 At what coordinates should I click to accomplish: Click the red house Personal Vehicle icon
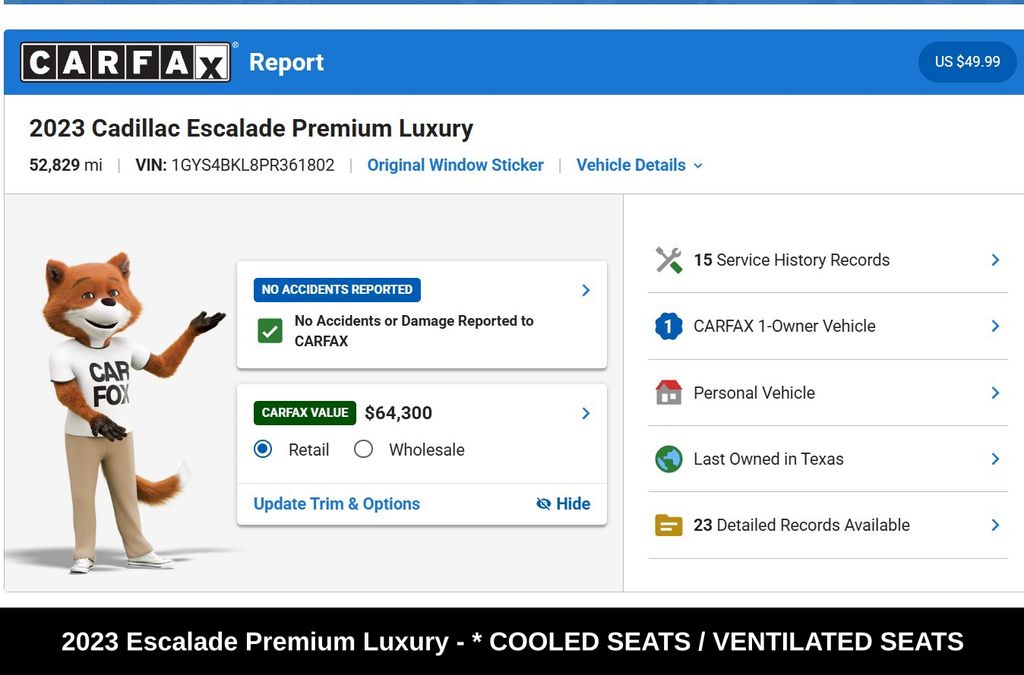[668, 392]
